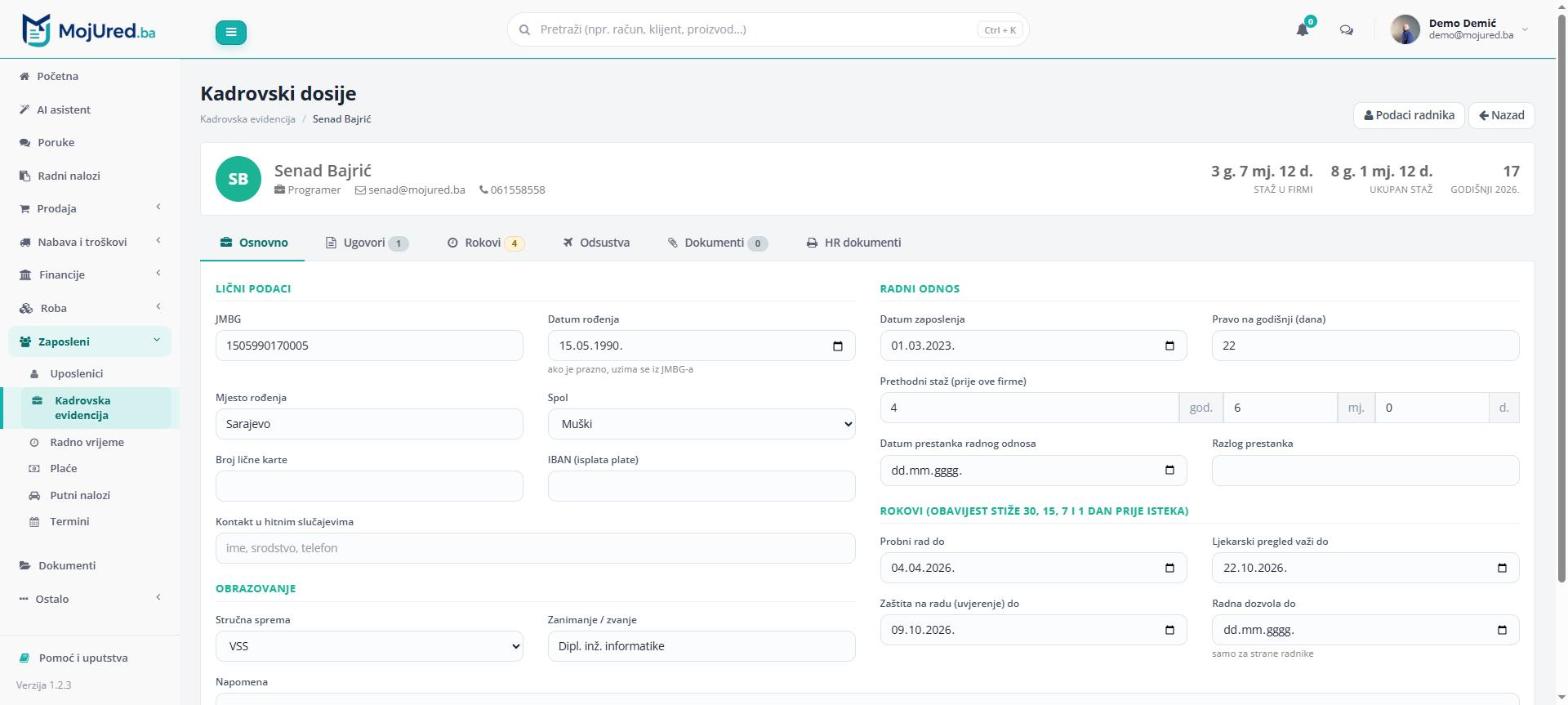Image resolution: width=1568 pixels, height=705 pixels.
Task: Click the JMBG input field
Action: [369, 346]
